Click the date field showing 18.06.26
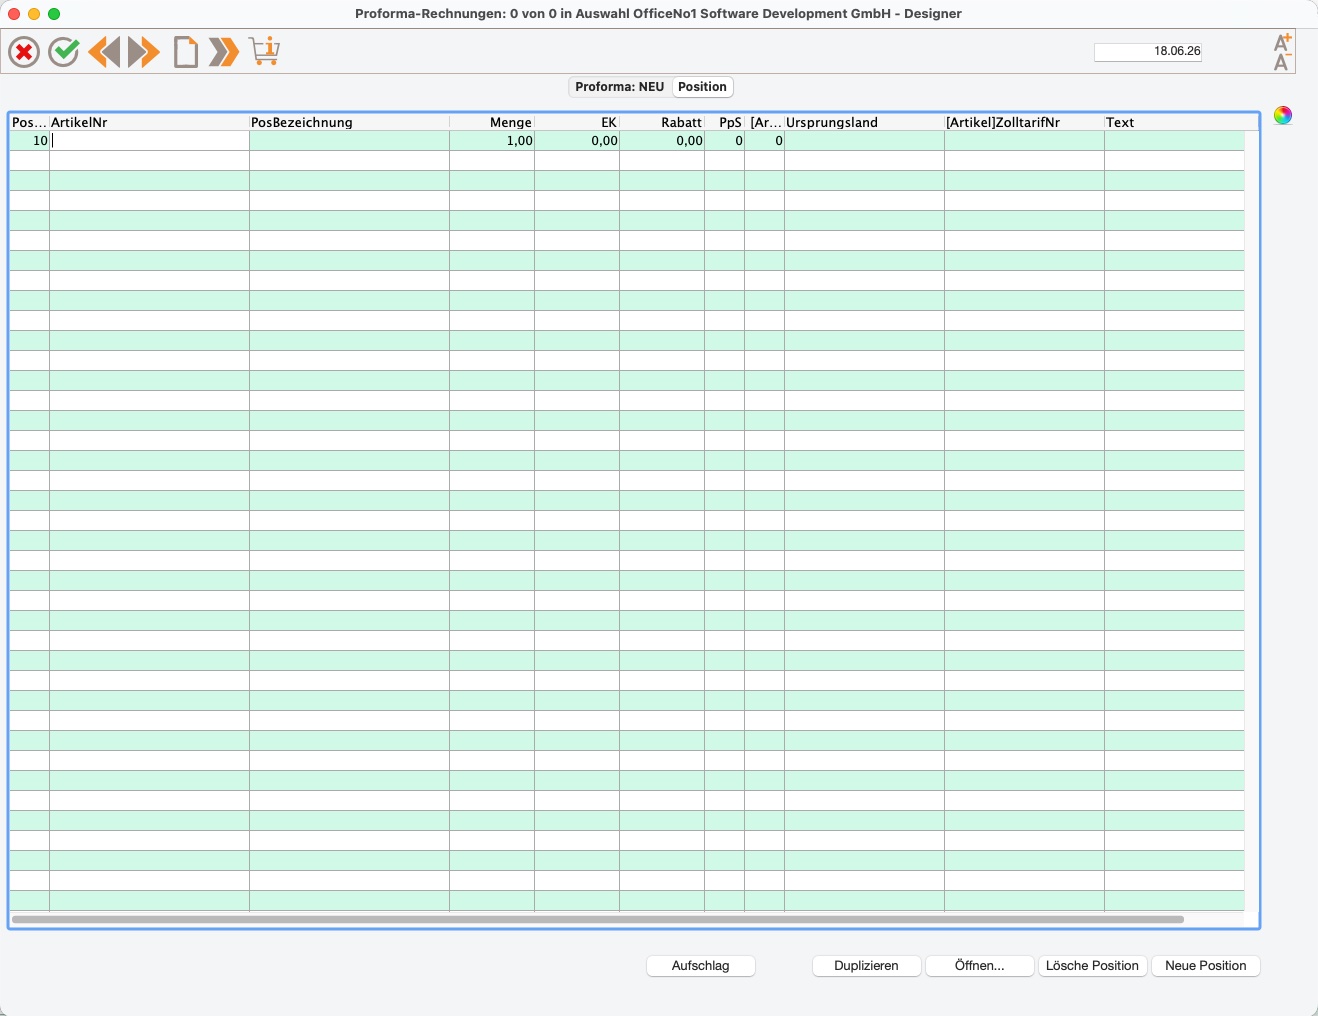The image size is (1318, 1016). 1148,52
